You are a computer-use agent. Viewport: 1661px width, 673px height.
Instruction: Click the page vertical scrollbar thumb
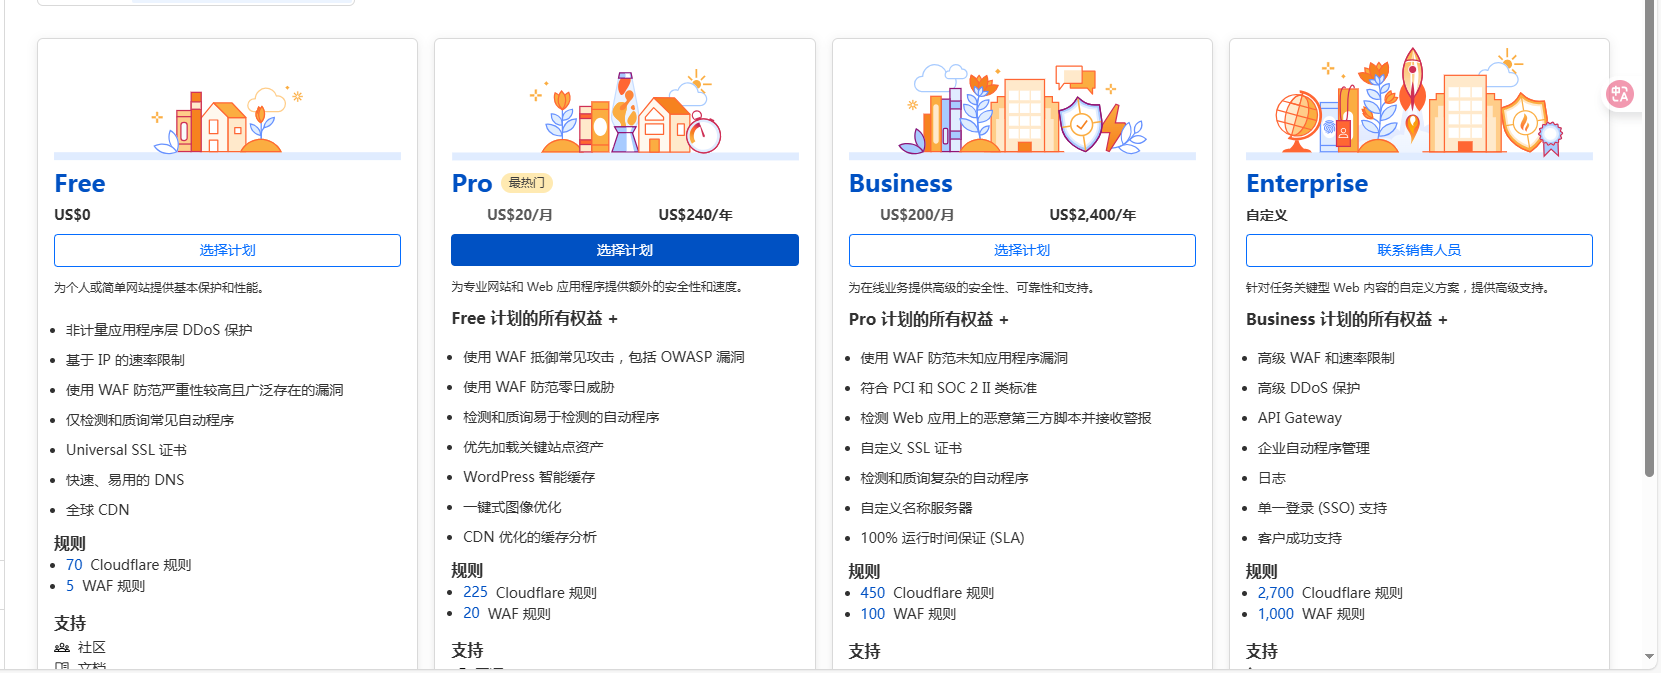coord(1650,238)
